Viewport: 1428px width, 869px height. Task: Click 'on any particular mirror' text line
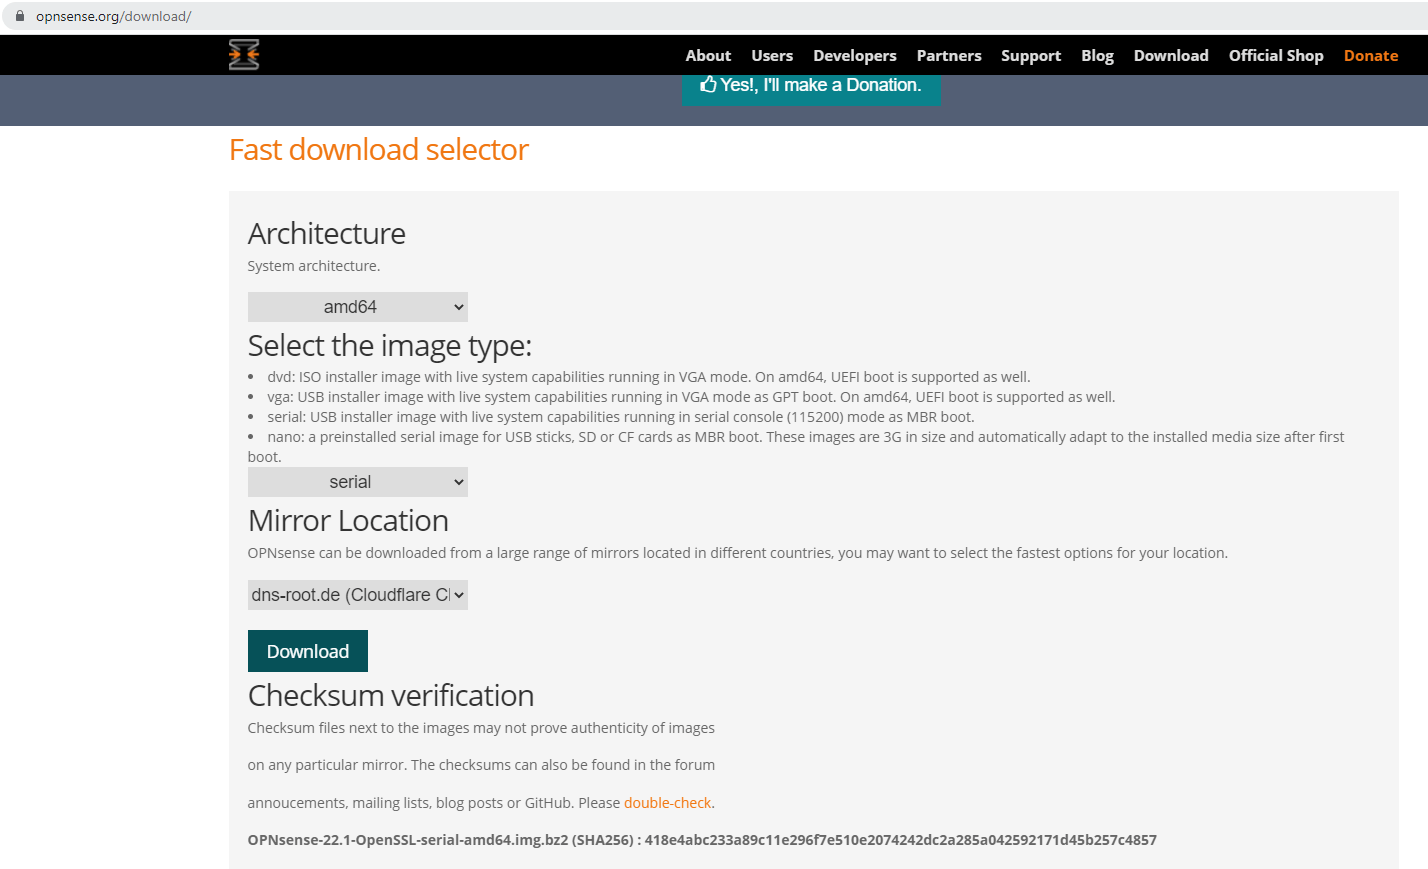(x=481, y=765)
